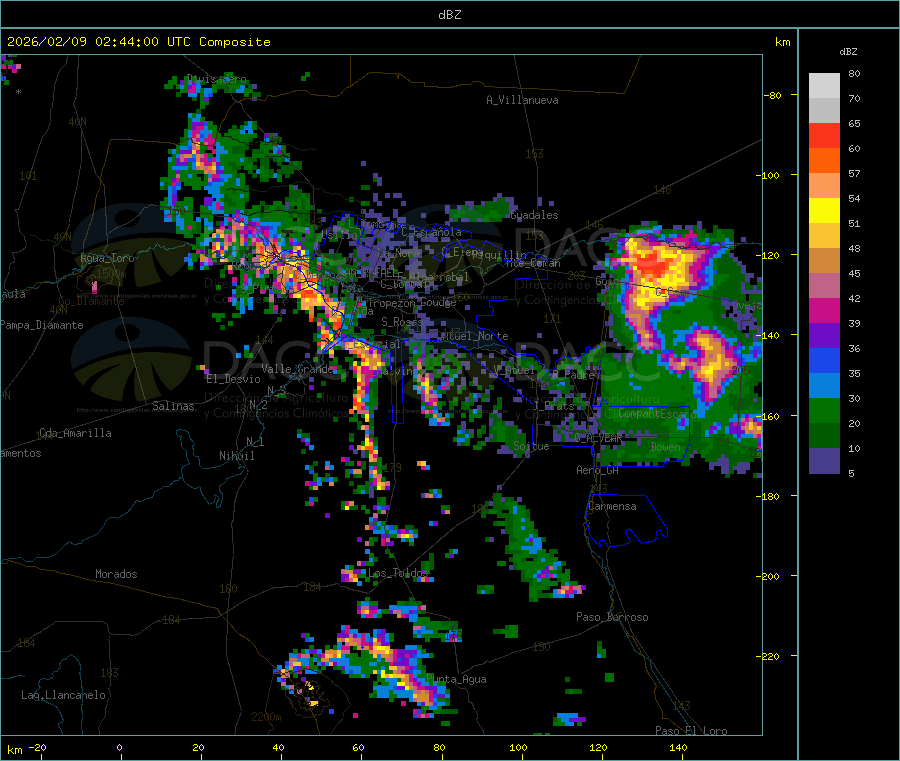Click the 'Nihuil' place label
The image size is (900, 761).
pos(236,456)
